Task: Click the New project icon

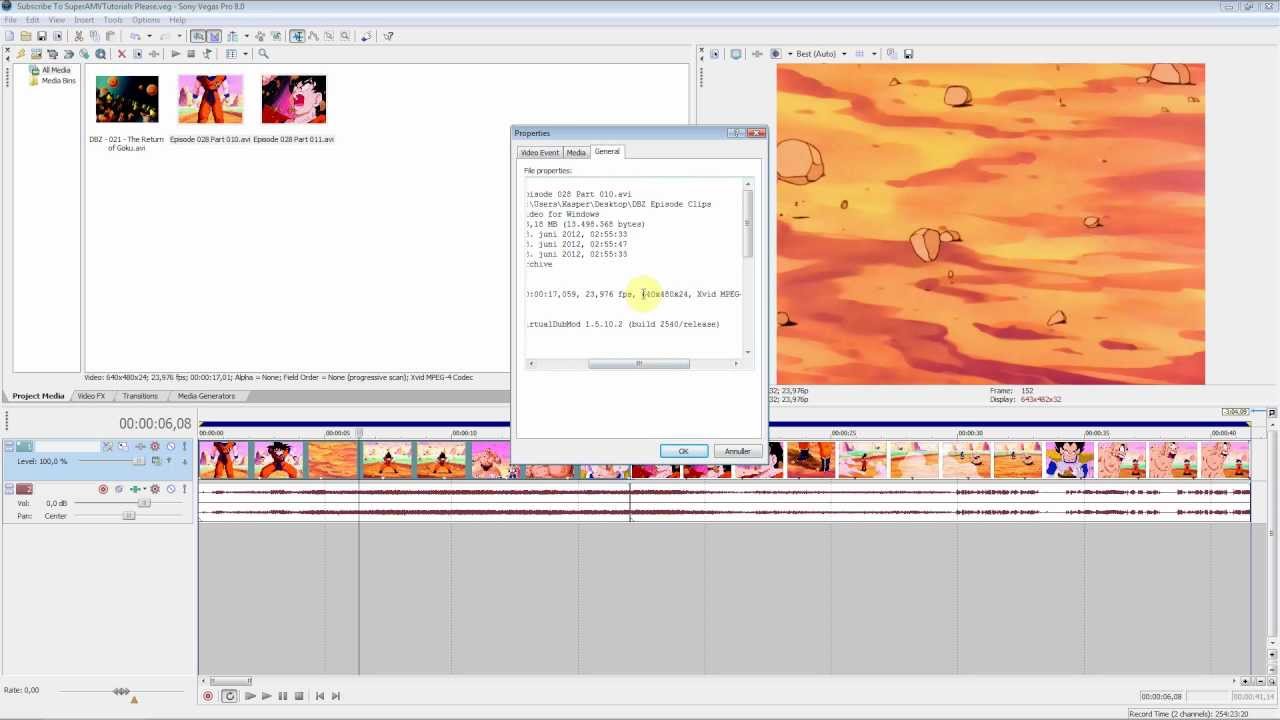Action: [x=9, y=36]
